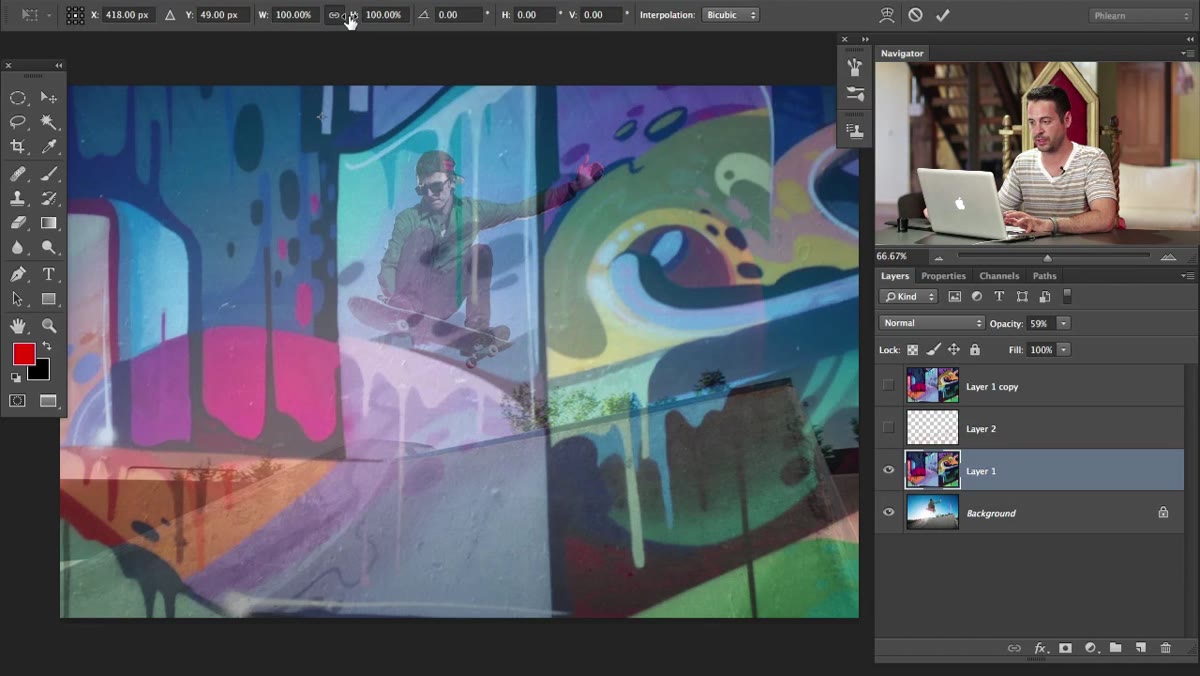Switch between free transform and warp modes

[886, 15]
